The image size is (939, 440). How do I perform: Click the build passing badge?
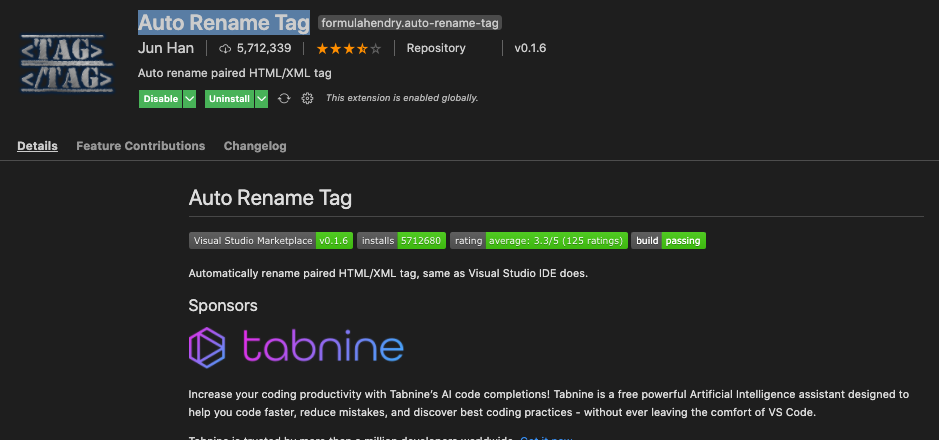(668, 241)
